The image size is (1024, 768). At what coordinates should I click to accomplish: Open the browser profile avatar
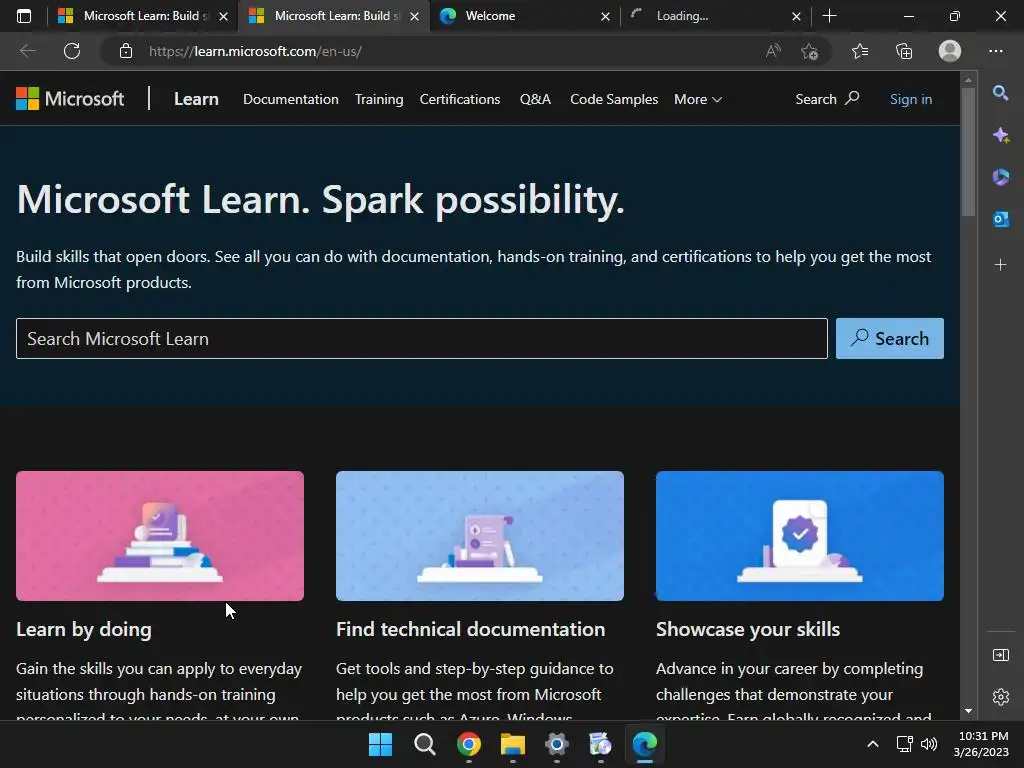(x=950, y=51)
